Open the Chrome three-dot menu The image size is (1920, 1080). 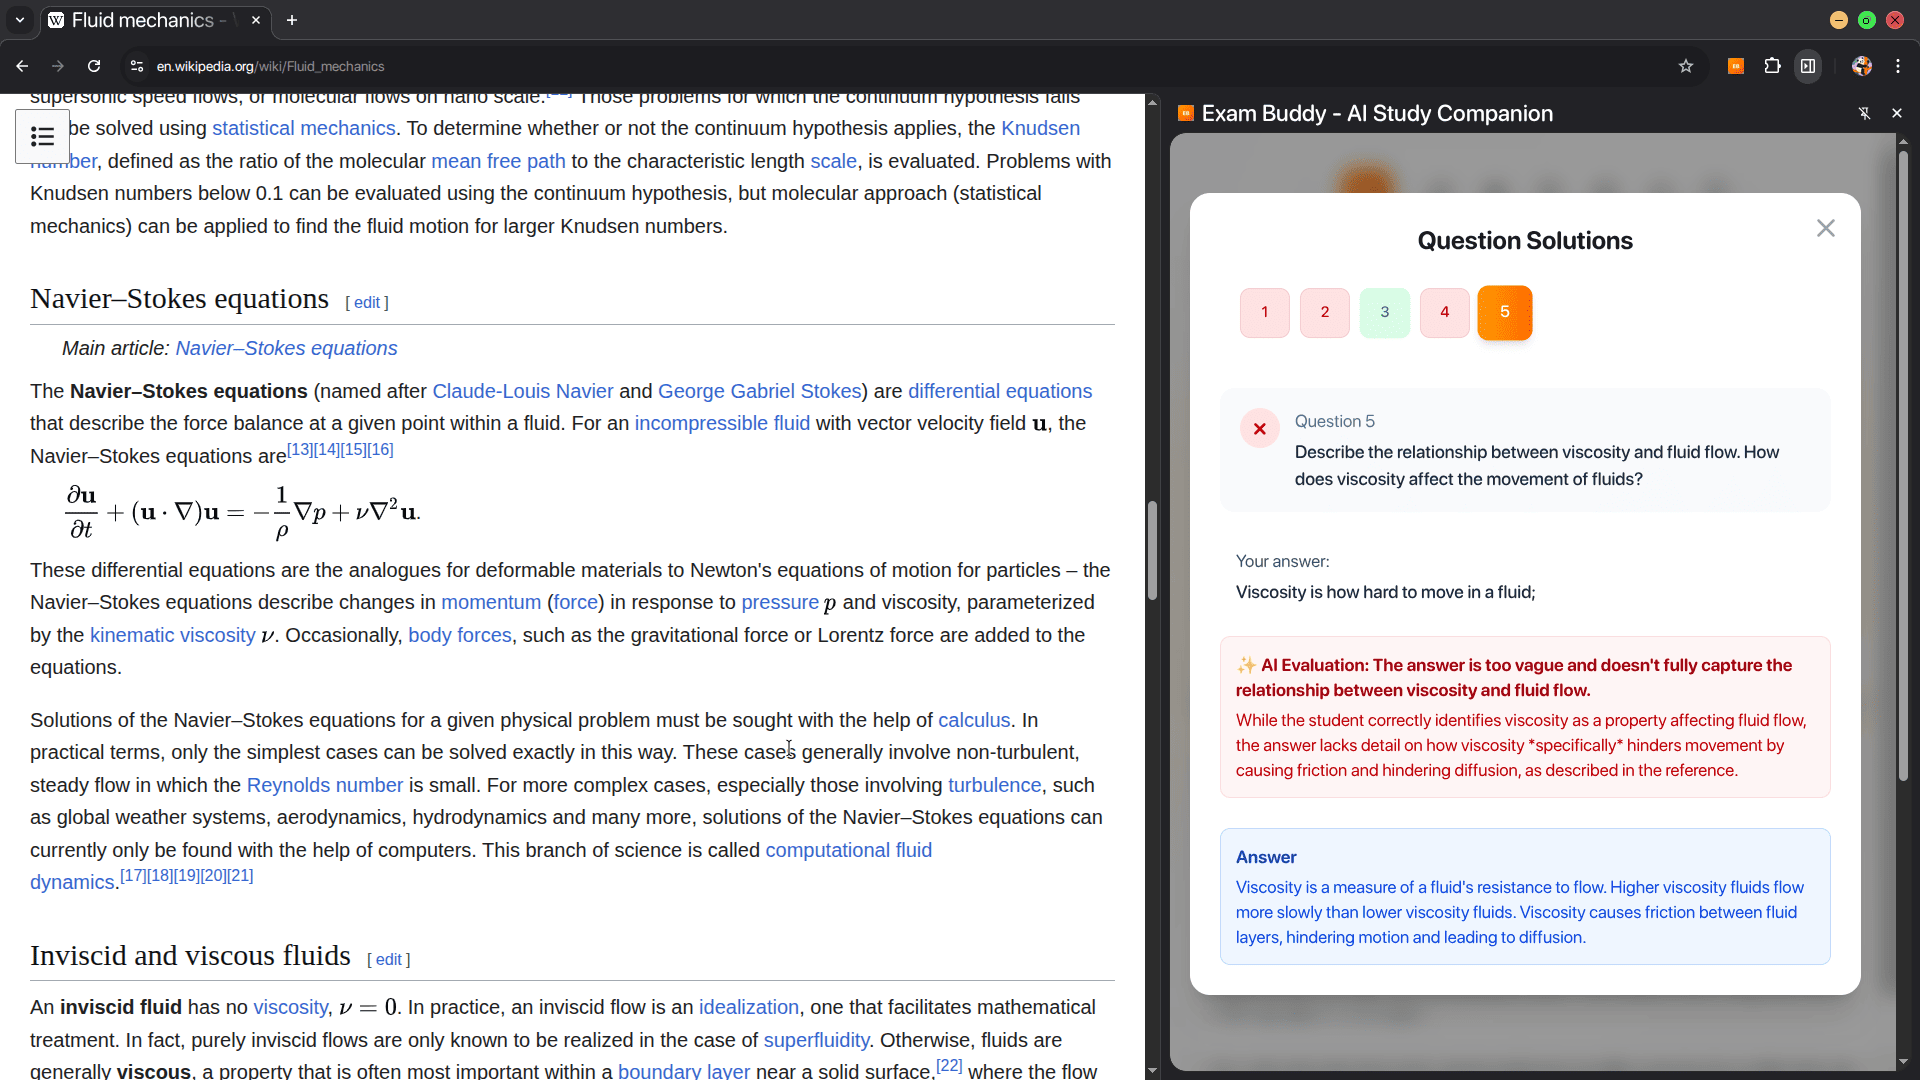click(x=1898, y=66)
